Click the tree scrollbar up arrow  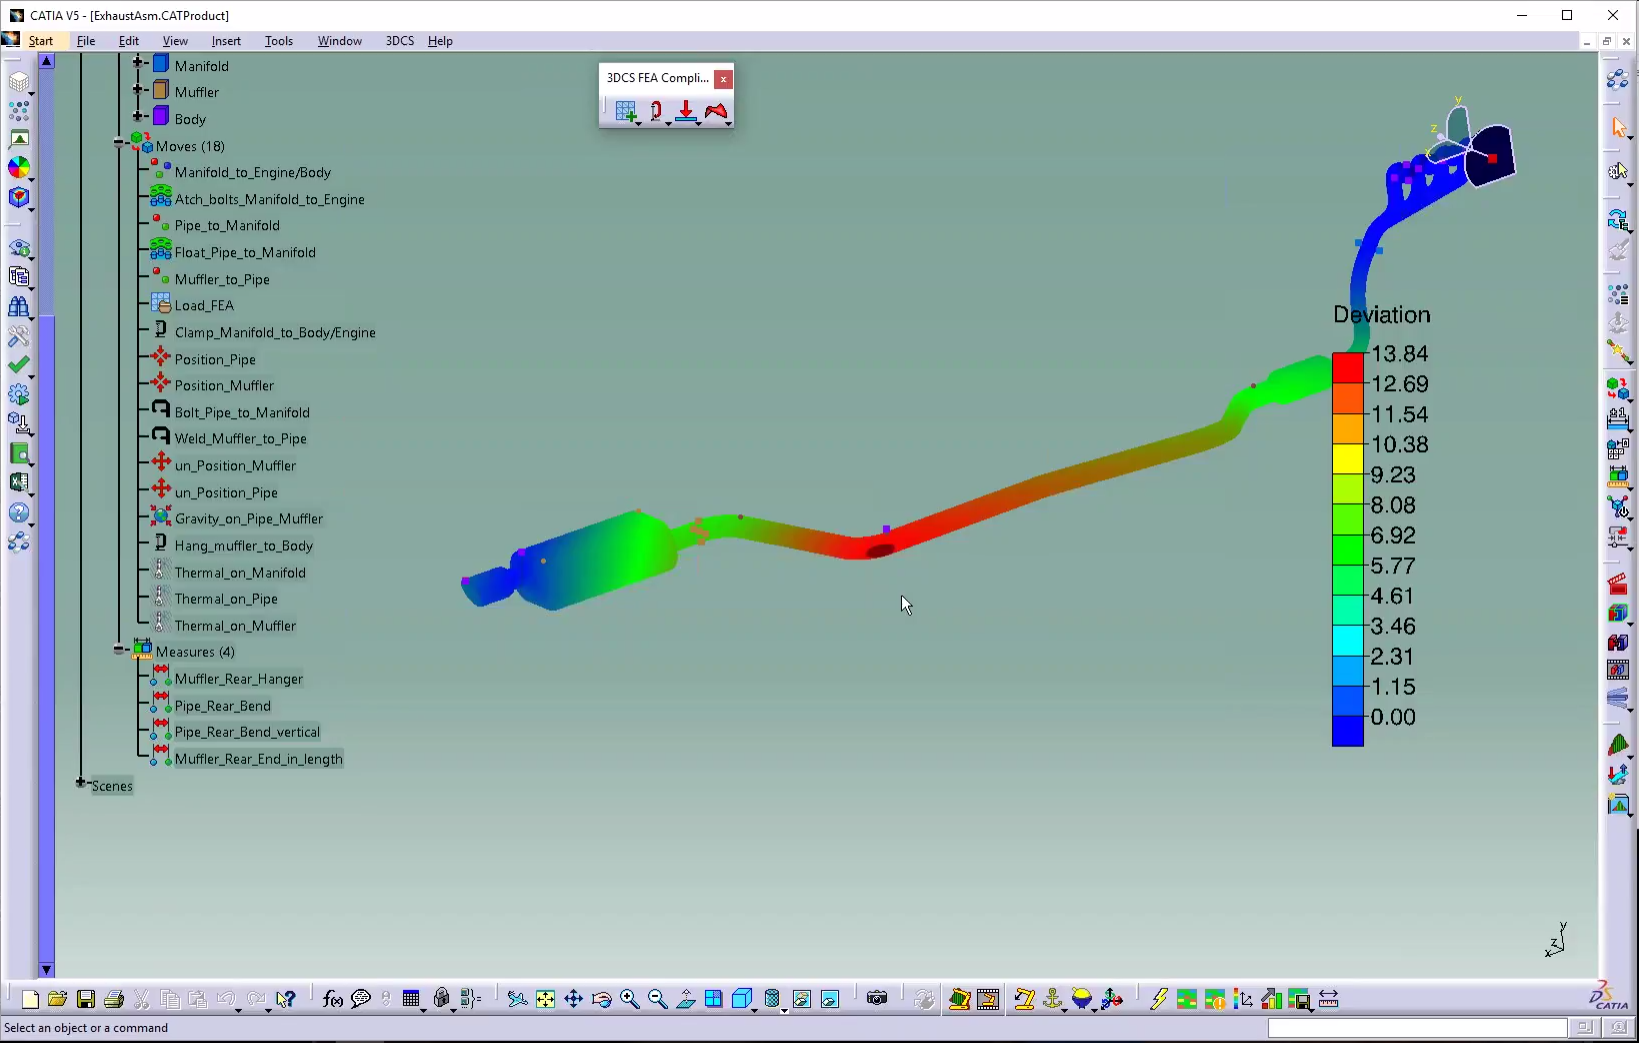pos(46,61)
